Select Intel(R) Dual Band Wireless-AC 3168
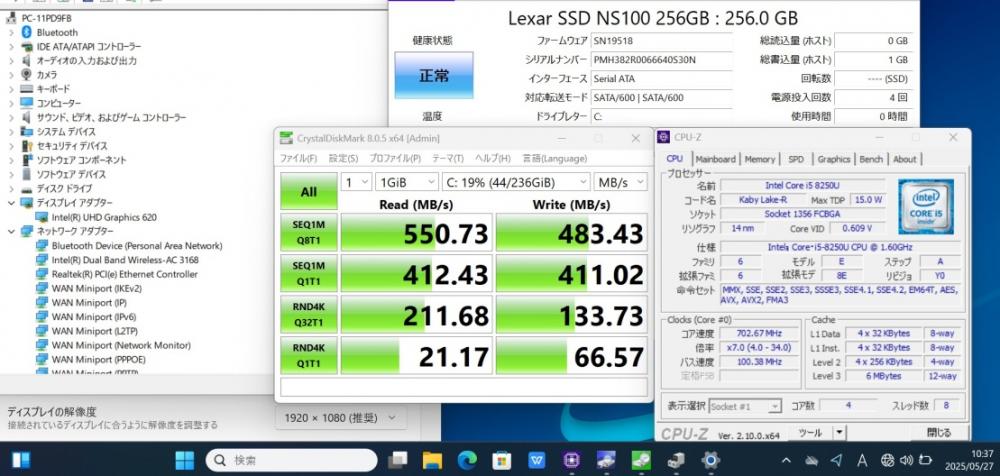Viewport: 1000px width, 476px height. [x=125, y=260]
